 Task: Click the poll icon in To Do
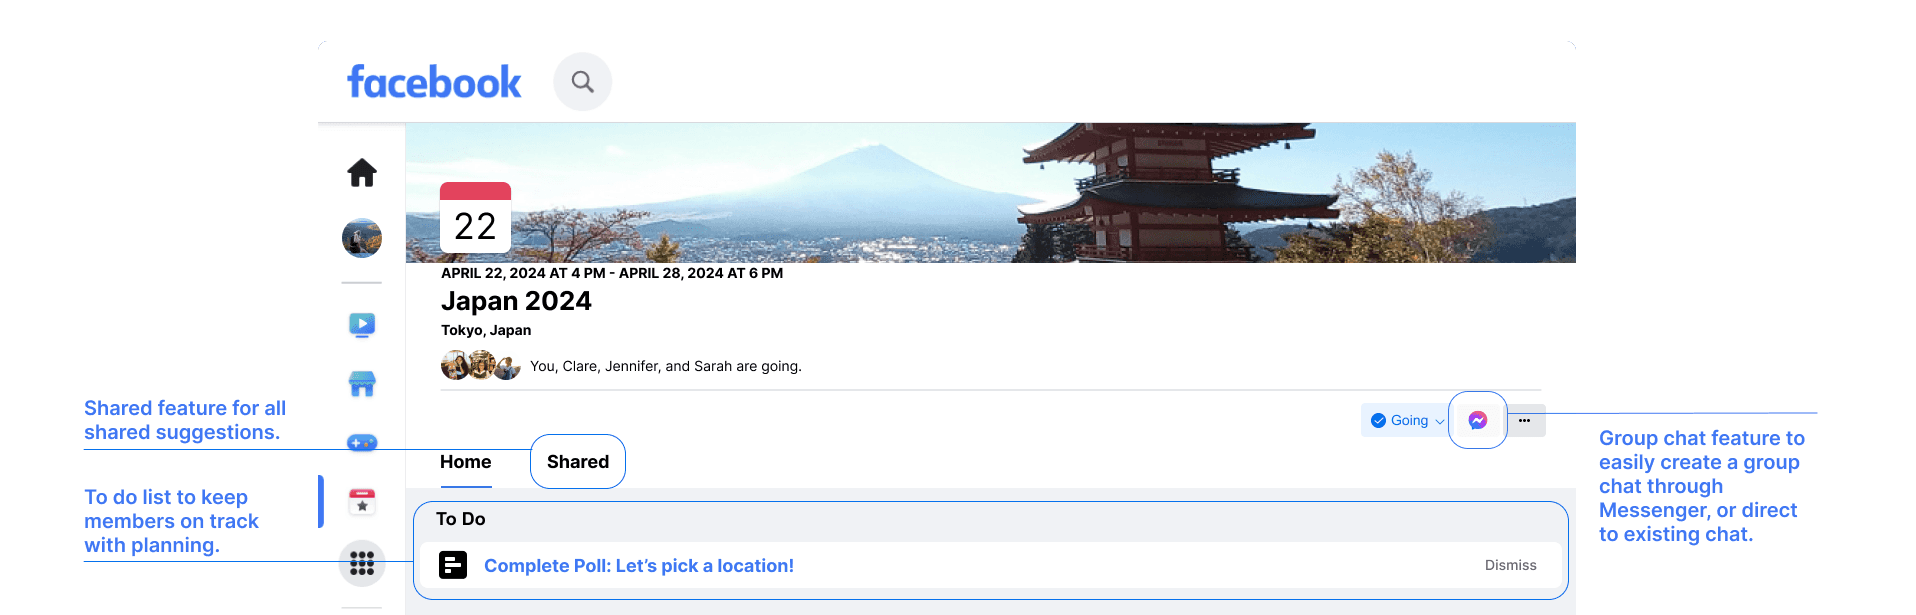click(453, 565)
